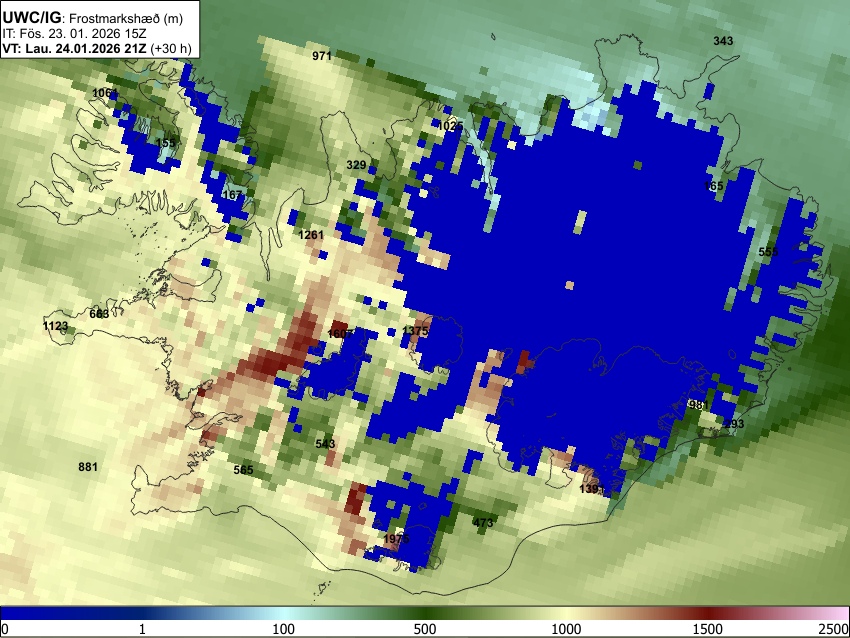The width and height of the screenshot is (850, 638).
Task: Click the 167 value label
Action: click(232, 195)
